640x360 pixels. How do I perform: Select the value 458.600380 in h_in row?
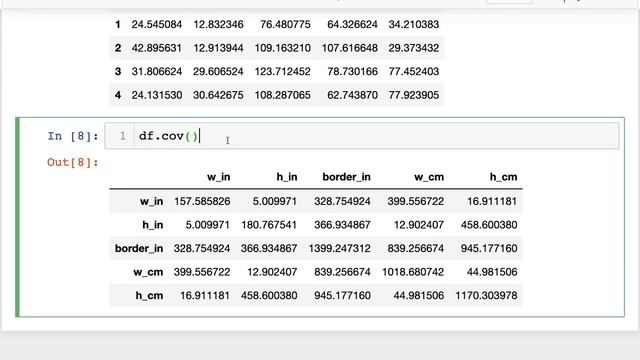tap(489, 225)
